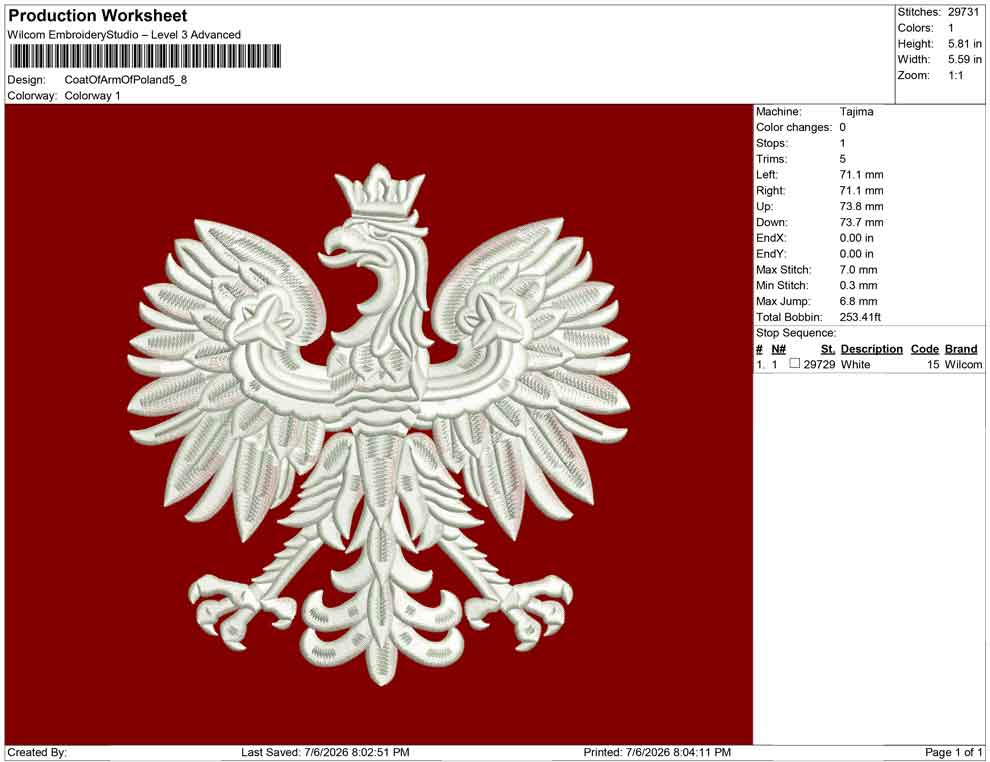Click Total Bobbin value '253.41ft'
Screen dimensions: 990x762
pos(860,317)
